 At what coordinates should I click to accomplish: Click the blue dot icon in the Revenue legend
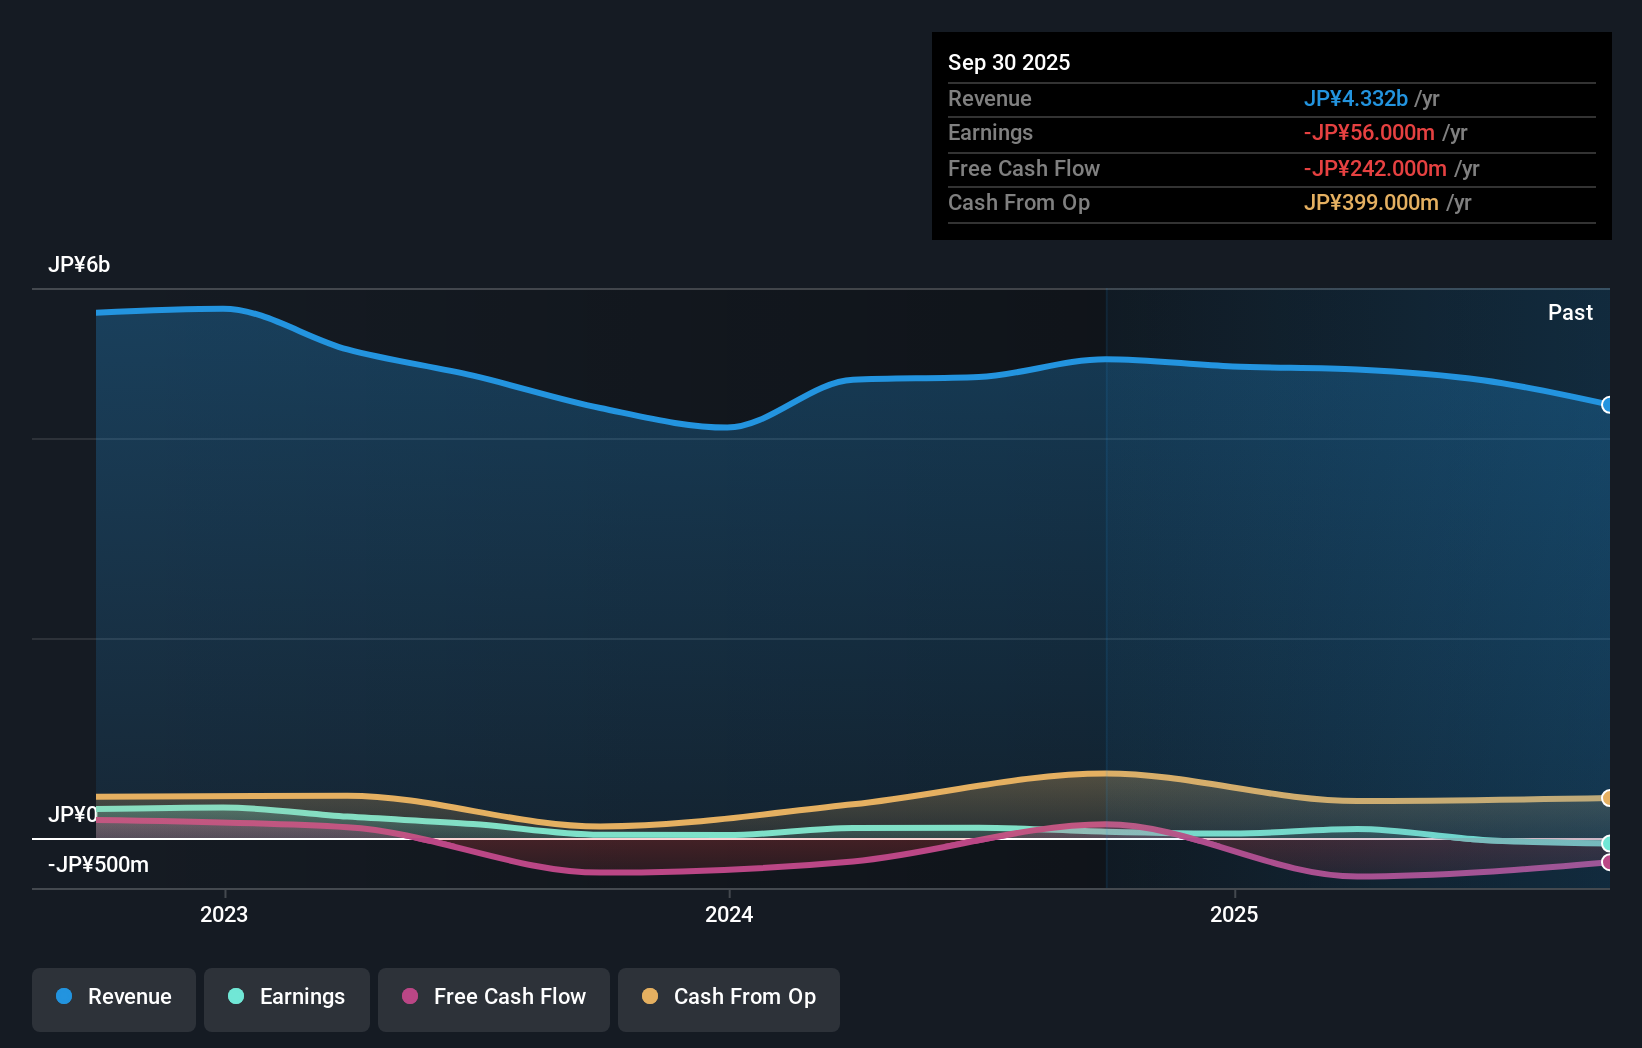[65, 997]
